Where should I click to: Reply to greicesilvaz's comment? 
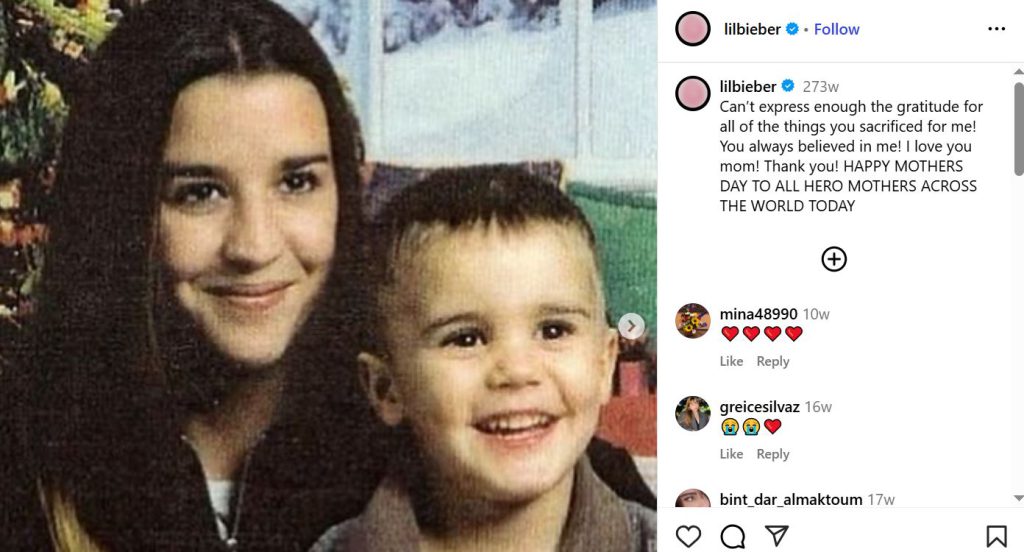coord(773,454)
